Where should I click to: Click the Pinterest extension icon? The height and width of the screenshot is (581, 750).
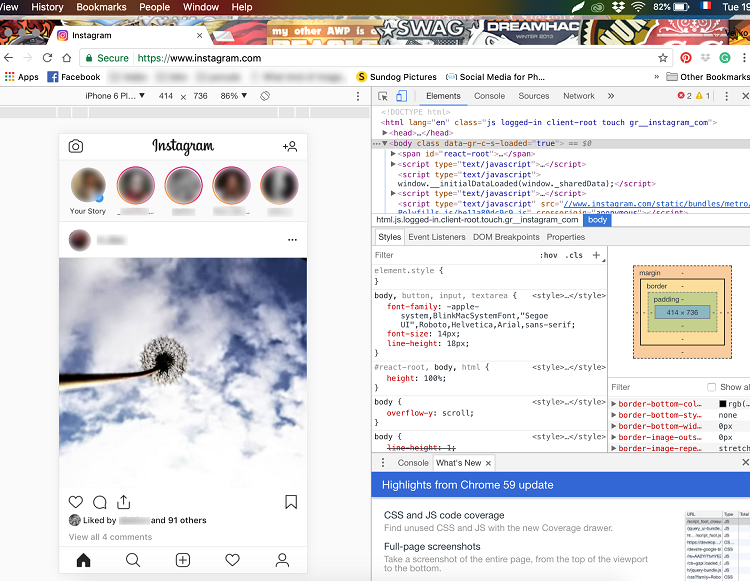click(x=686, y=58)
